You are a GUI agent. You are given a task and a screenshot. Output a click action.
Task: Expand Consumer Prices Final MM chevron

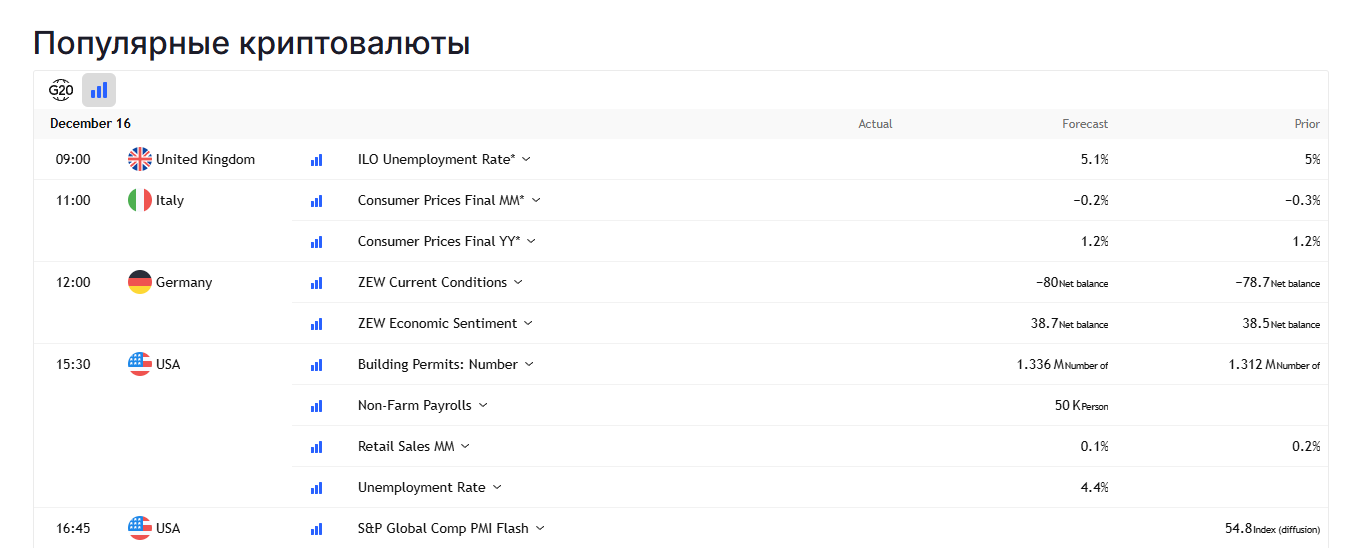(x=536, y=200)
